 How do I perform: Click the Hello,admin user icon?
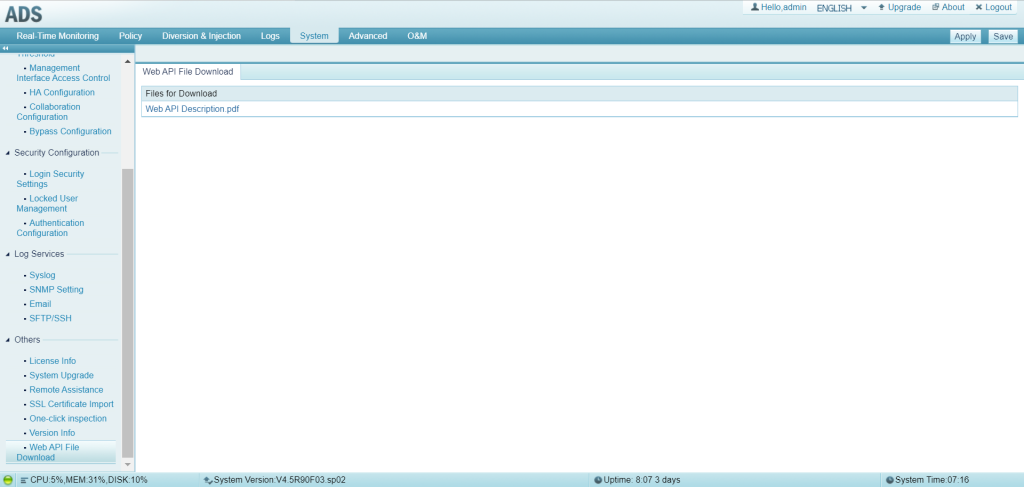click(x=755, y=7)
